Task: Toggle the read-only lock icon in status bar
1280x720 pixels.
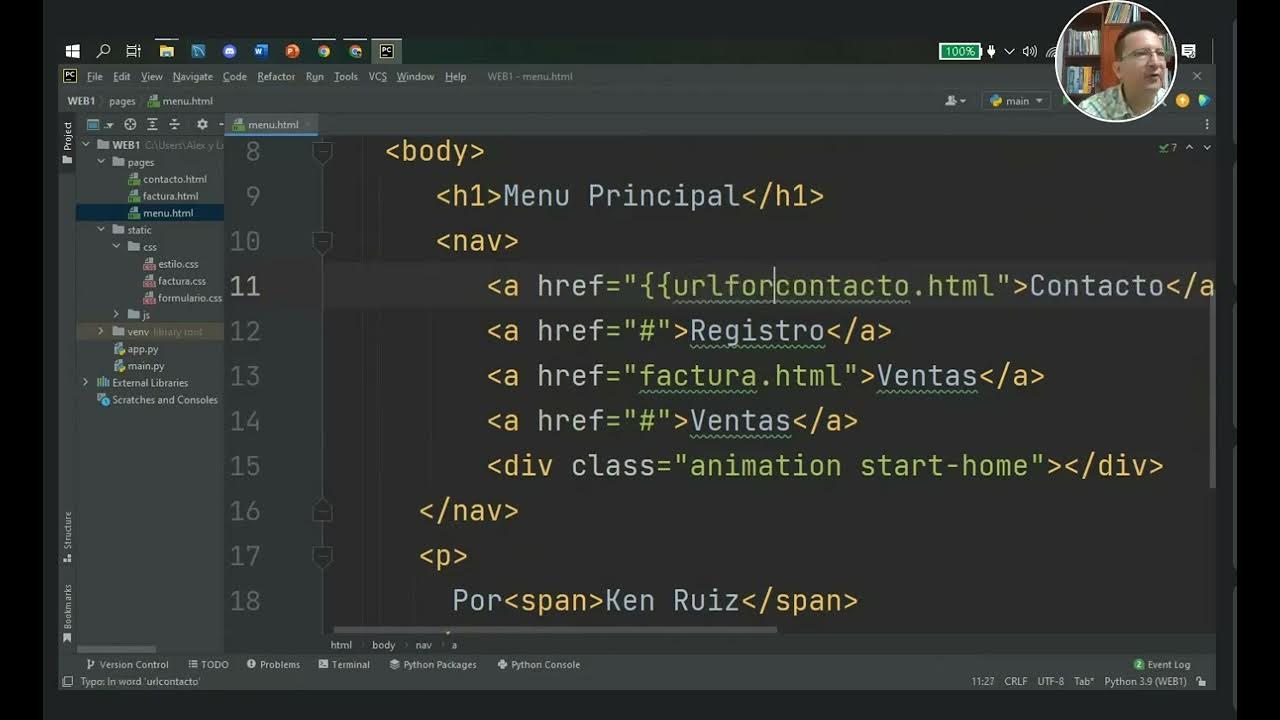Action: tap(1201, 681)
